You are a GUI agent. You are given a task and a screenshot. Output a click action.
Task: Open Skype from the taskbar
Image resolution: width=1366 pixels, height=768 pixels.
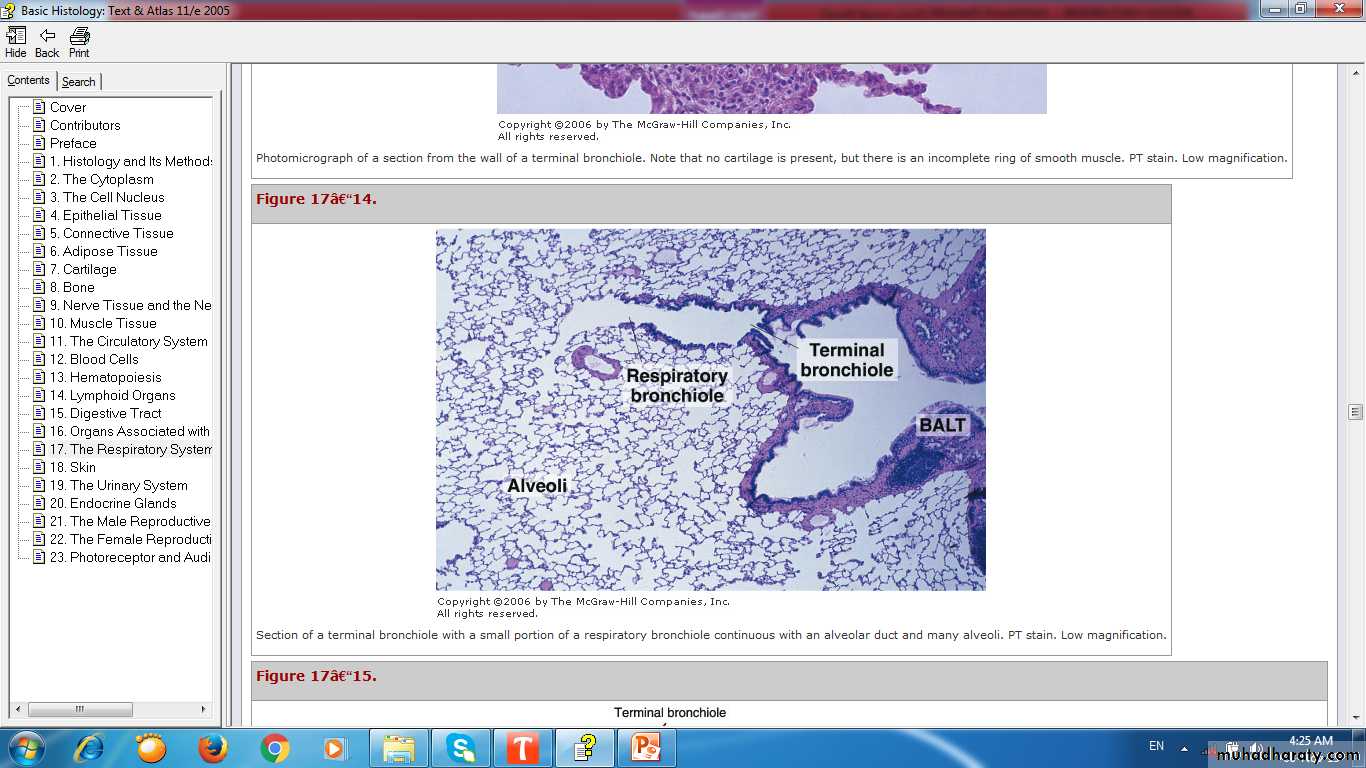(461, 748)
